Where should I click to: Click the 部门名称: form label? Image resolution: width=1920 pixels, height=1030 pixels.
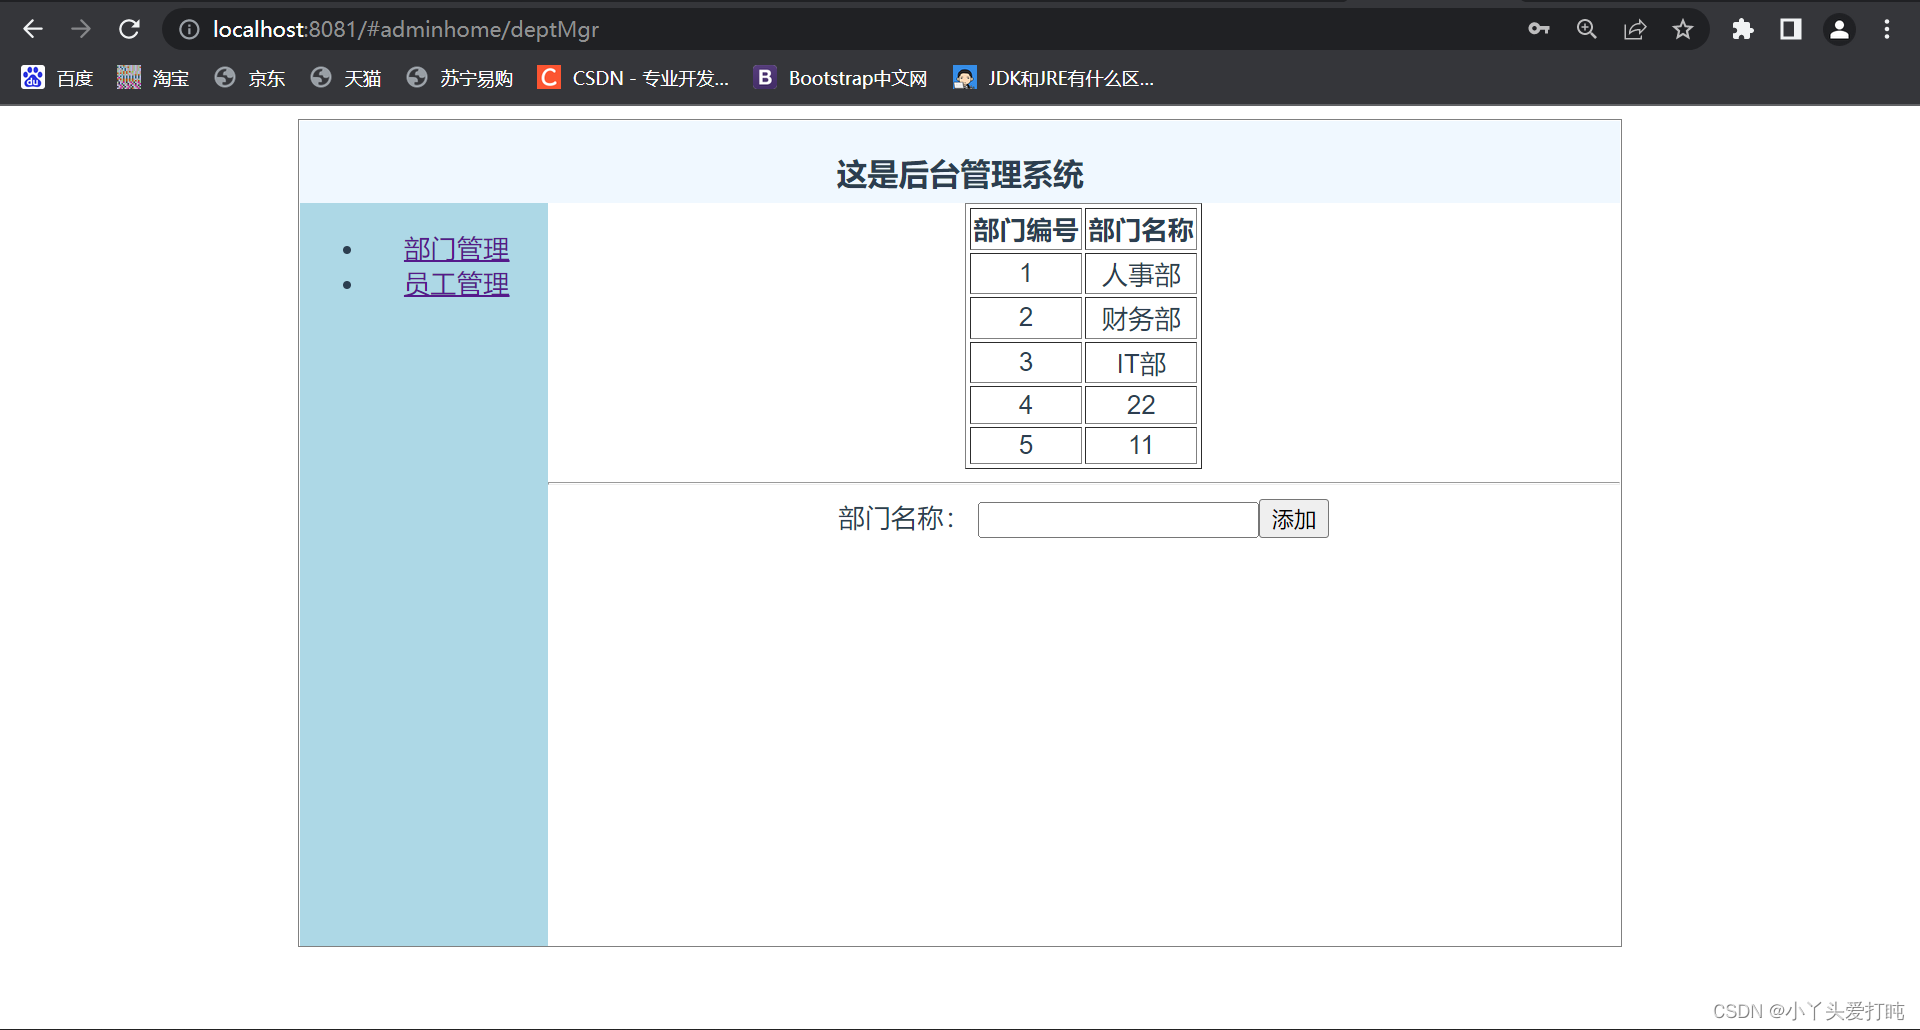point(897,518)
